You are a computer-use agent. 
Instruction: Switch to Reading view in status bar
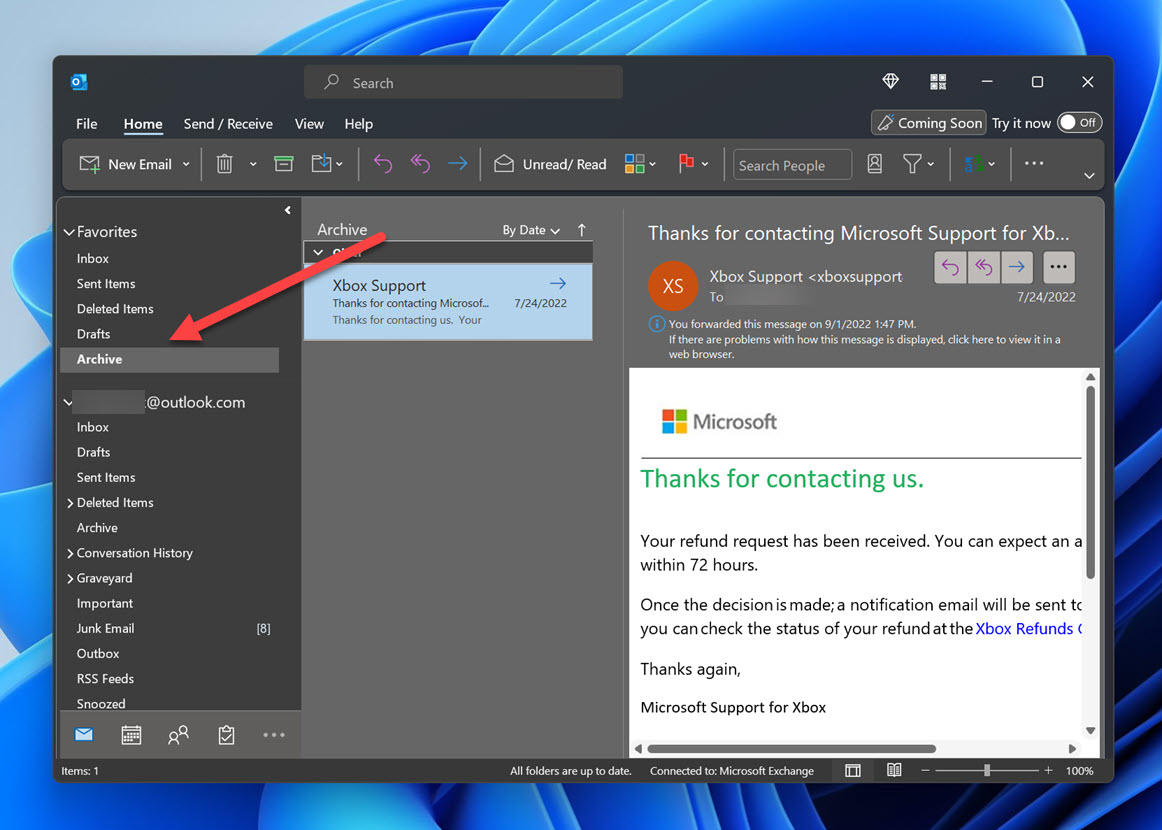[x=894, y=771]
